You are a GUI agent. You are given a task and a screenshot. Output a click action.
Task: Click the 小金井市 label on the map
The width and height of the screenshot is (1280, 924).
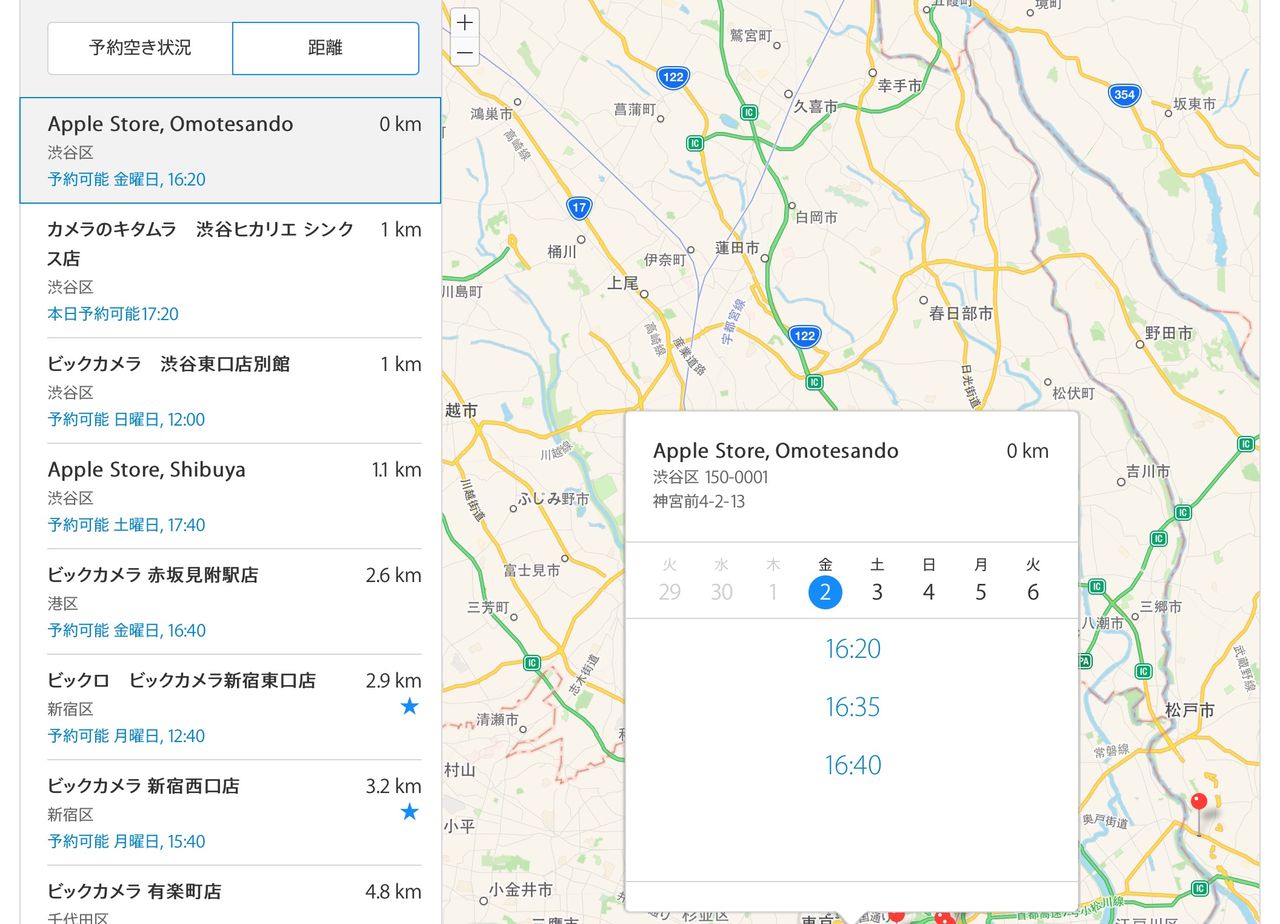point(521,889)
